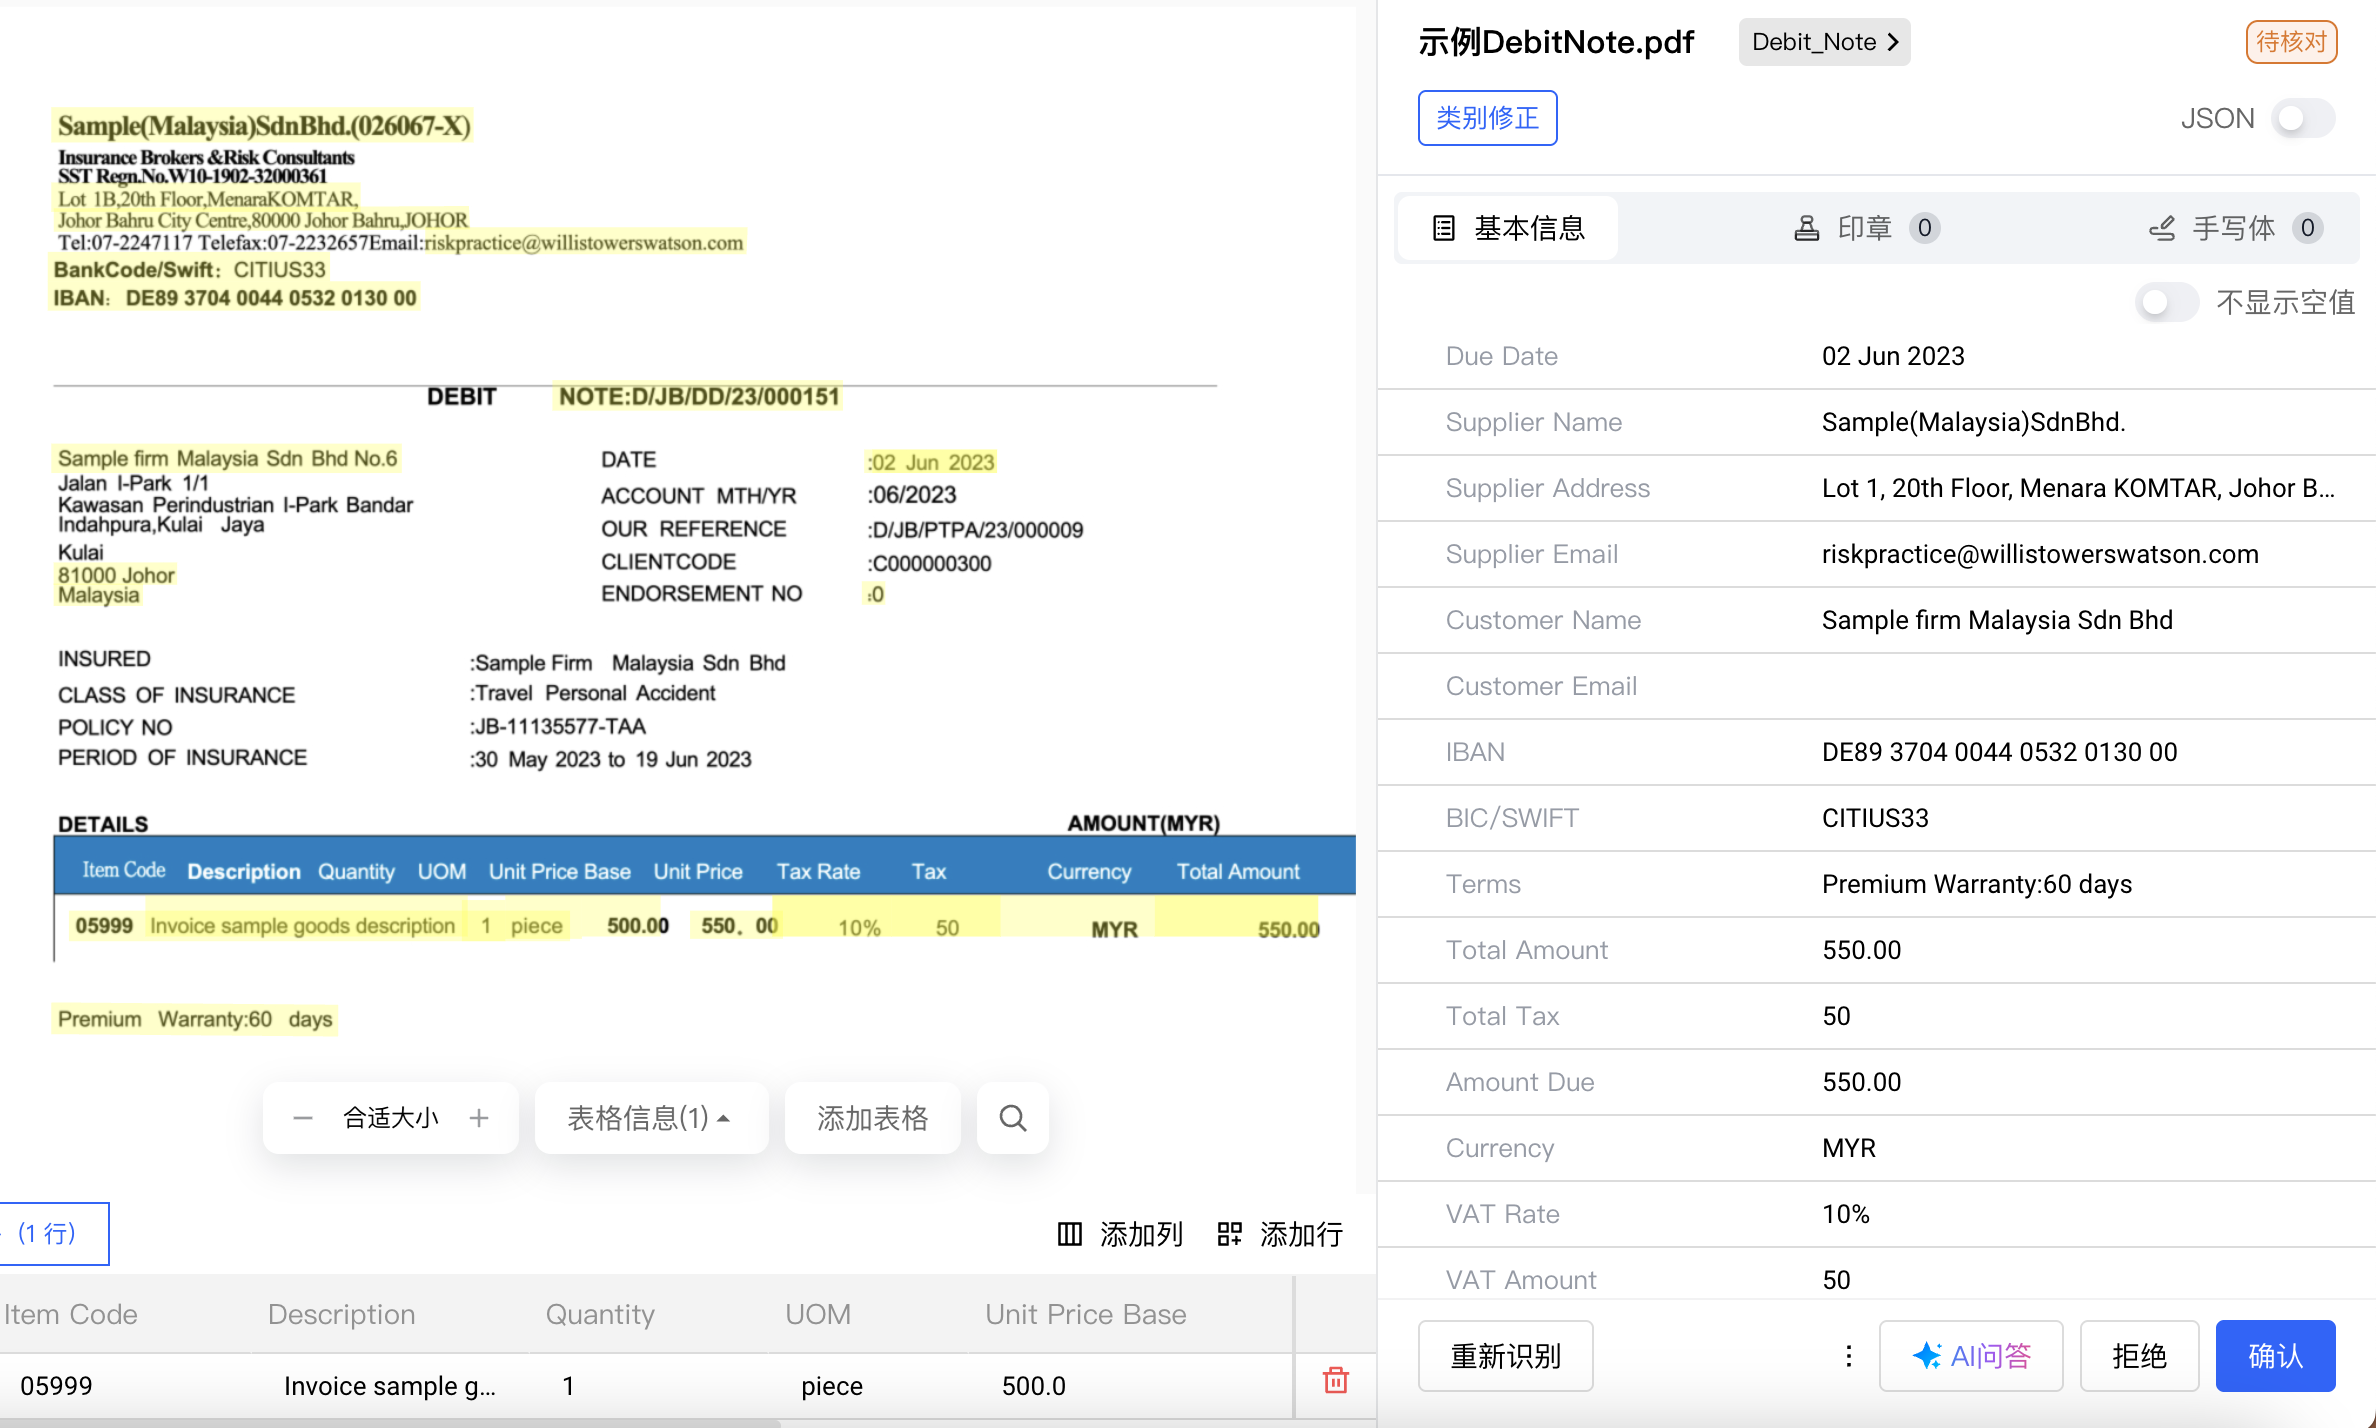Image resolution: width=2376 pixels, height=1428 pixels.
Task: Toggle 不显示空值 switch on
Action: point(2165,302)
